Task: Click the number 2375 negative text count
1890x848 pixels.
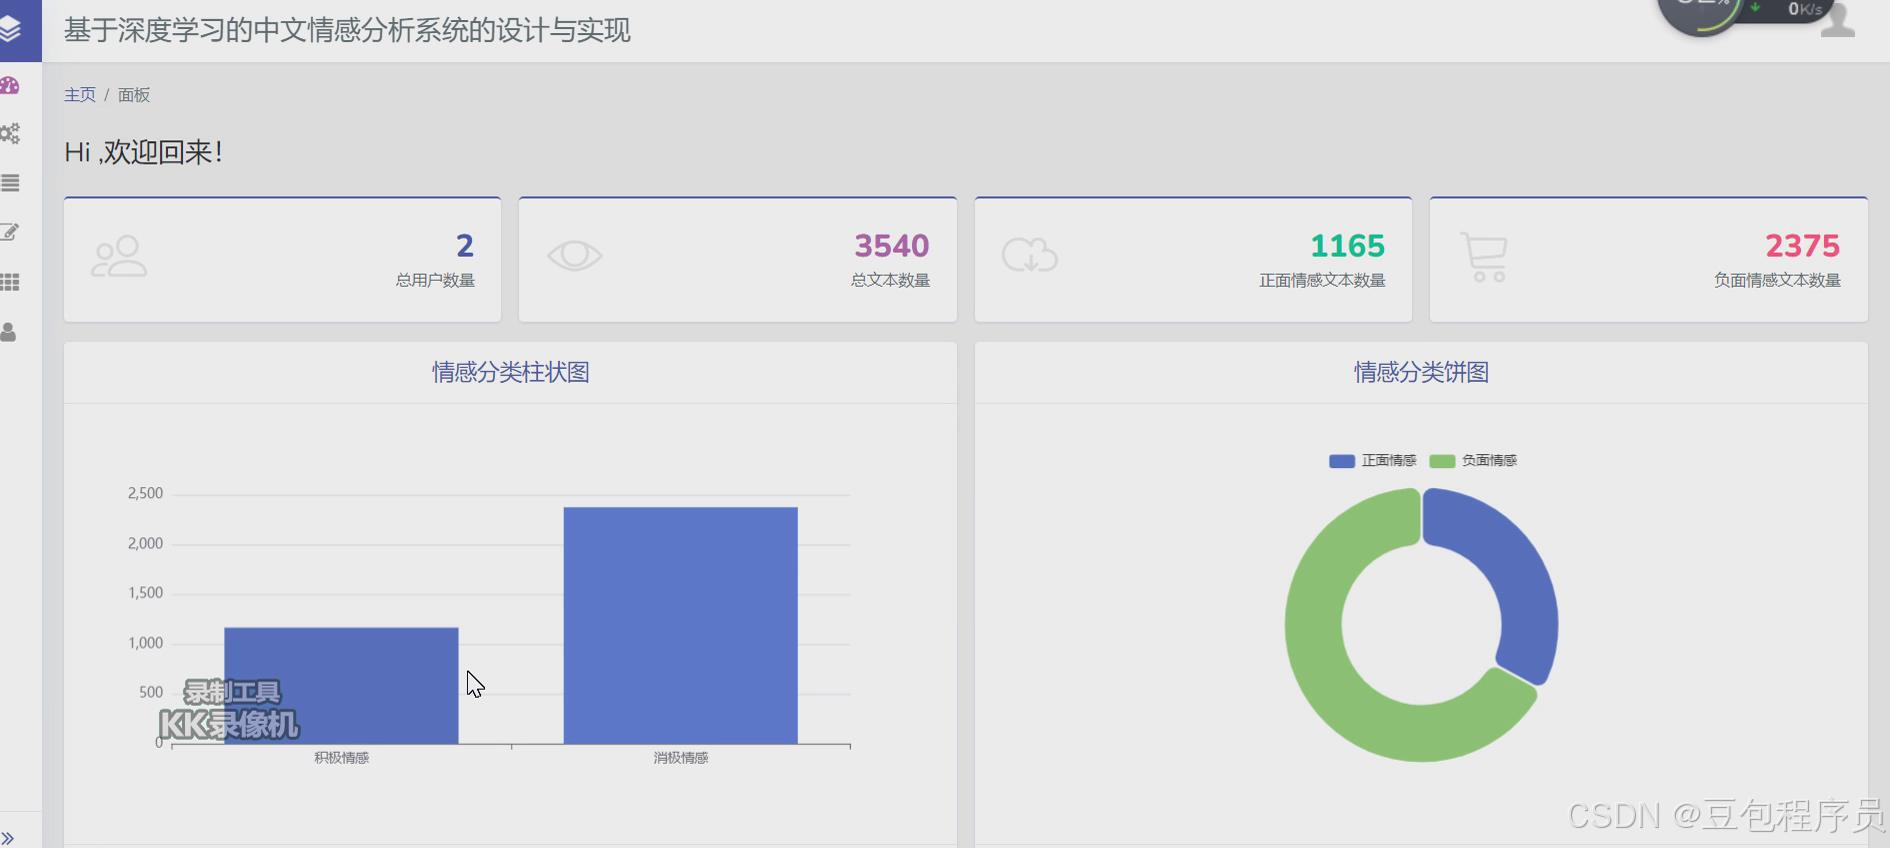Action: 1802,246
